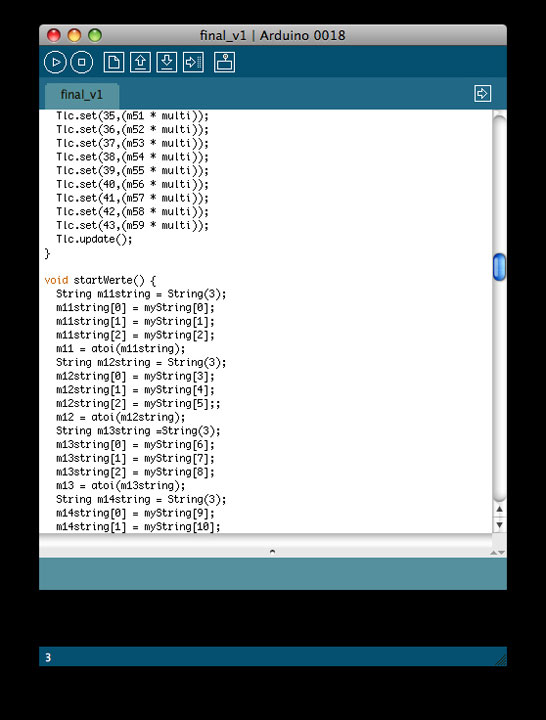Click the console divider handle dot
The image size is (546, 720).
[272, 551]
